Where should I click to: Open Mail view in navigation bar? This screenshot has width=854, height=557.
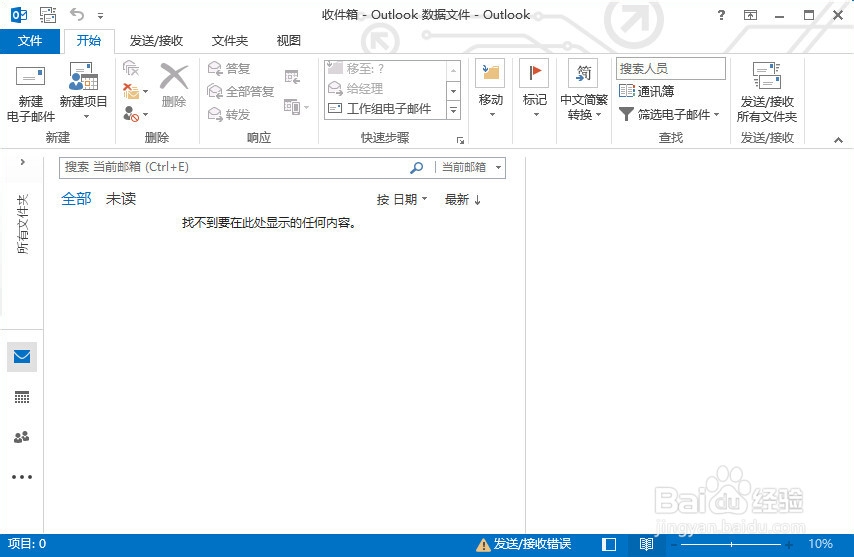point(22,357)
